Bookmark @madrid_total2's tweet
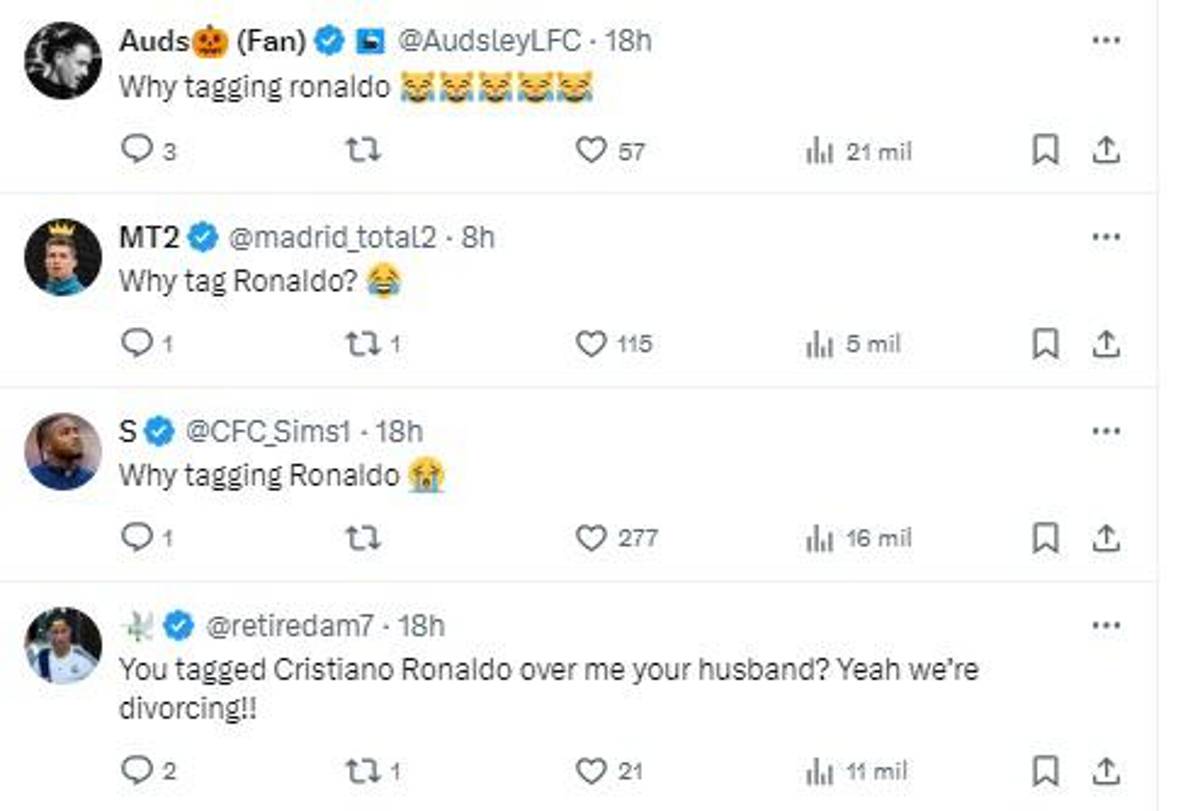The width and height of the screenshot is (1200, 811). 1045,342
